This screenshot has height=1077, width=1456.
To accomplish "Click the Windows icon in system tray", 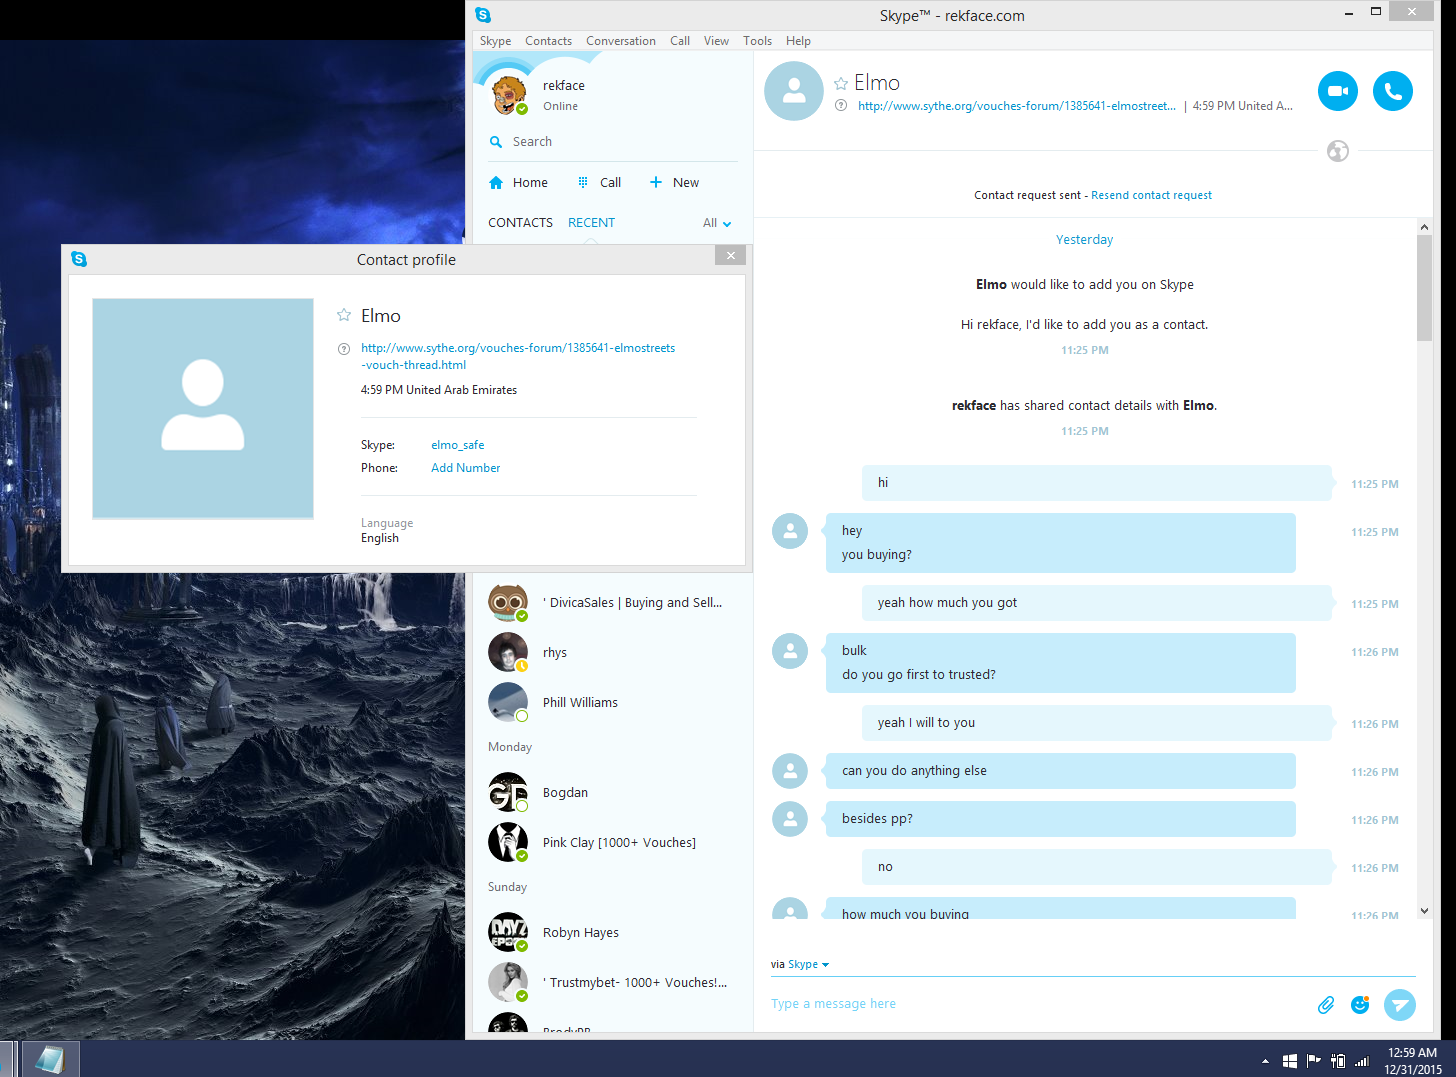I will [x=1290, y=1061].
